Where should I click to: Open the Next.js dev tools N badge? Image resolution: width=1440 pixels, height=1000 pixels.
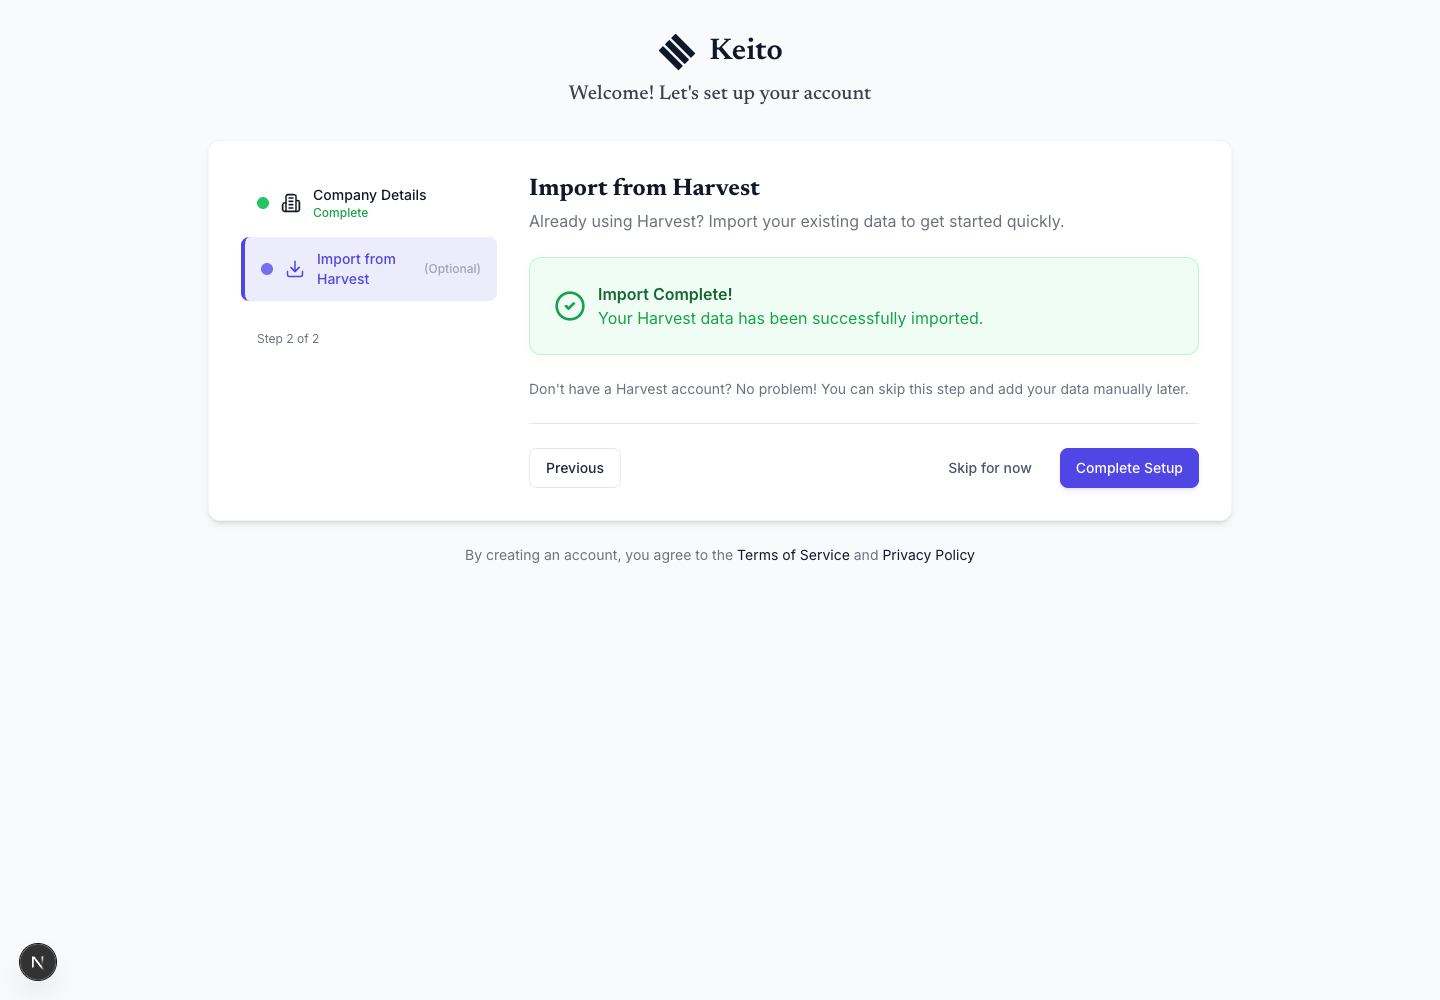[38, 962]
